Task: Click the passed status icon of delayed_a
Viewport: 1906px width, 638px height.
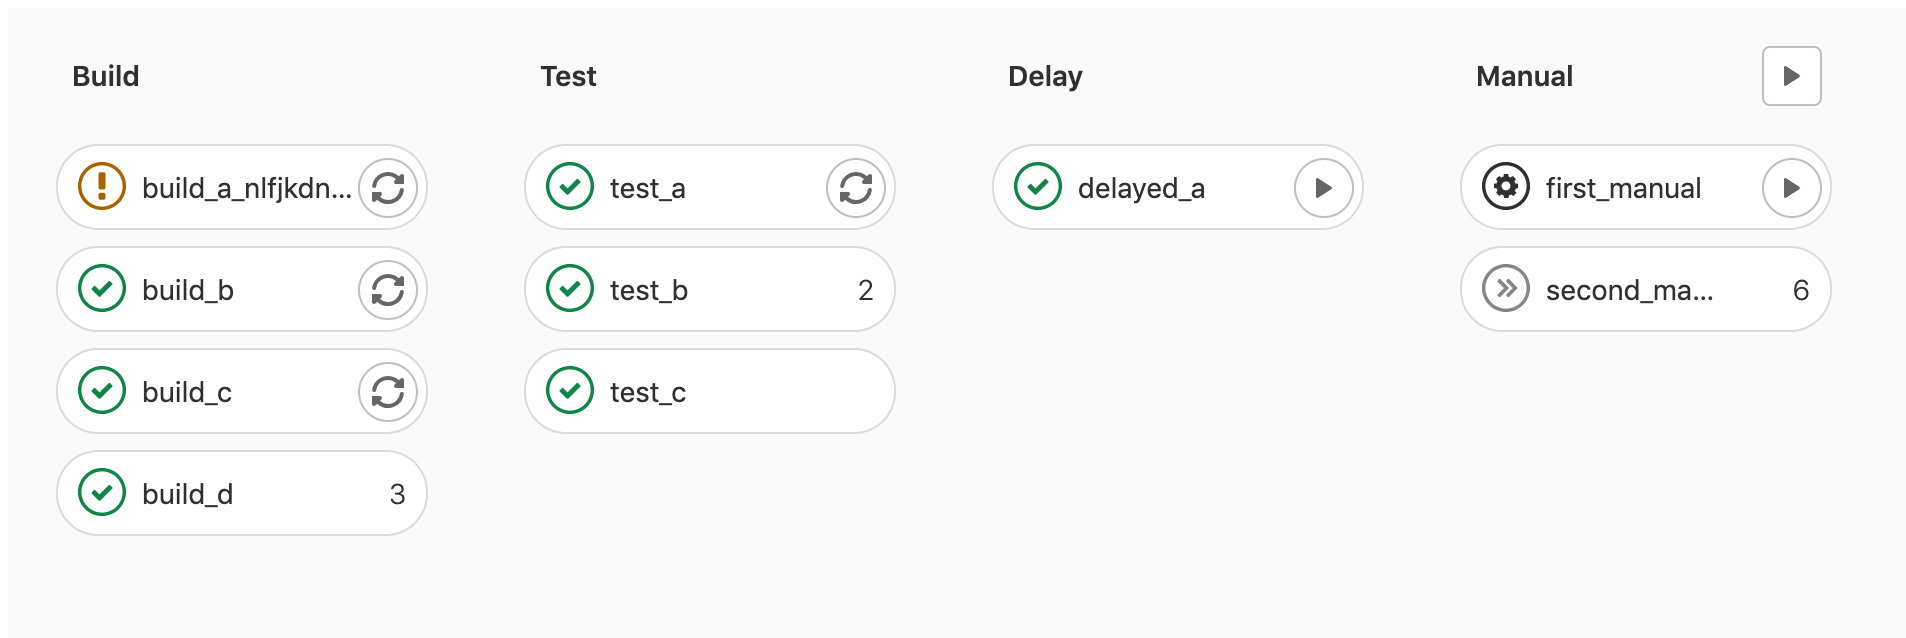Action: click(x=1038, y=187)
